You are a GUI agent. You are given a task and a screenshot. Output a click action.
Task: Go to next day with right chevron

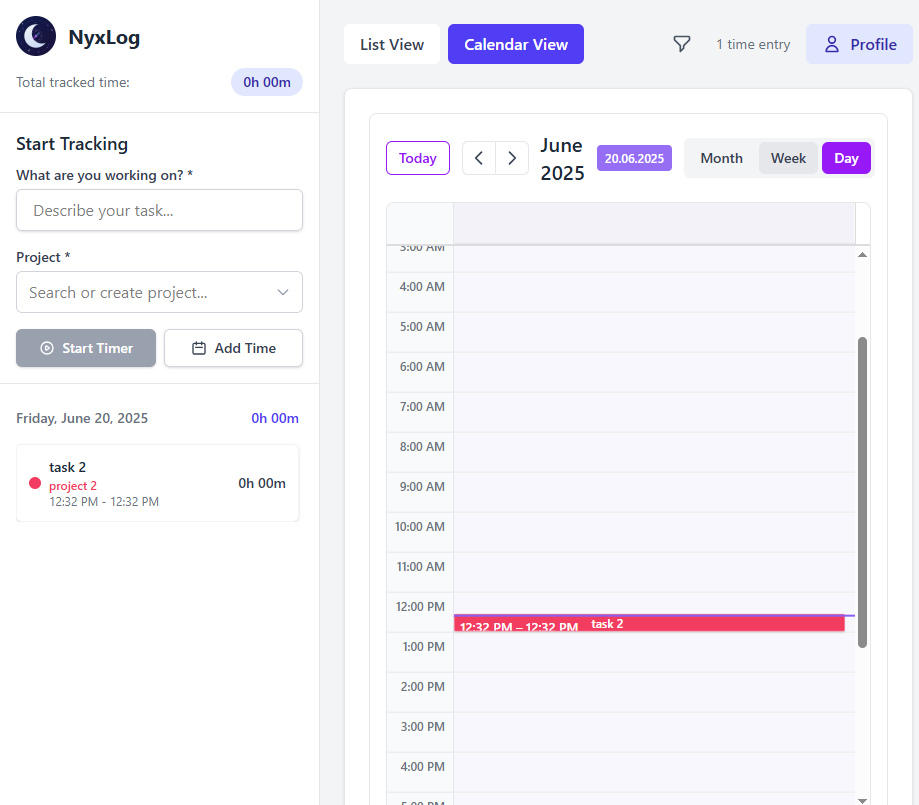click(x=512, y=158)
